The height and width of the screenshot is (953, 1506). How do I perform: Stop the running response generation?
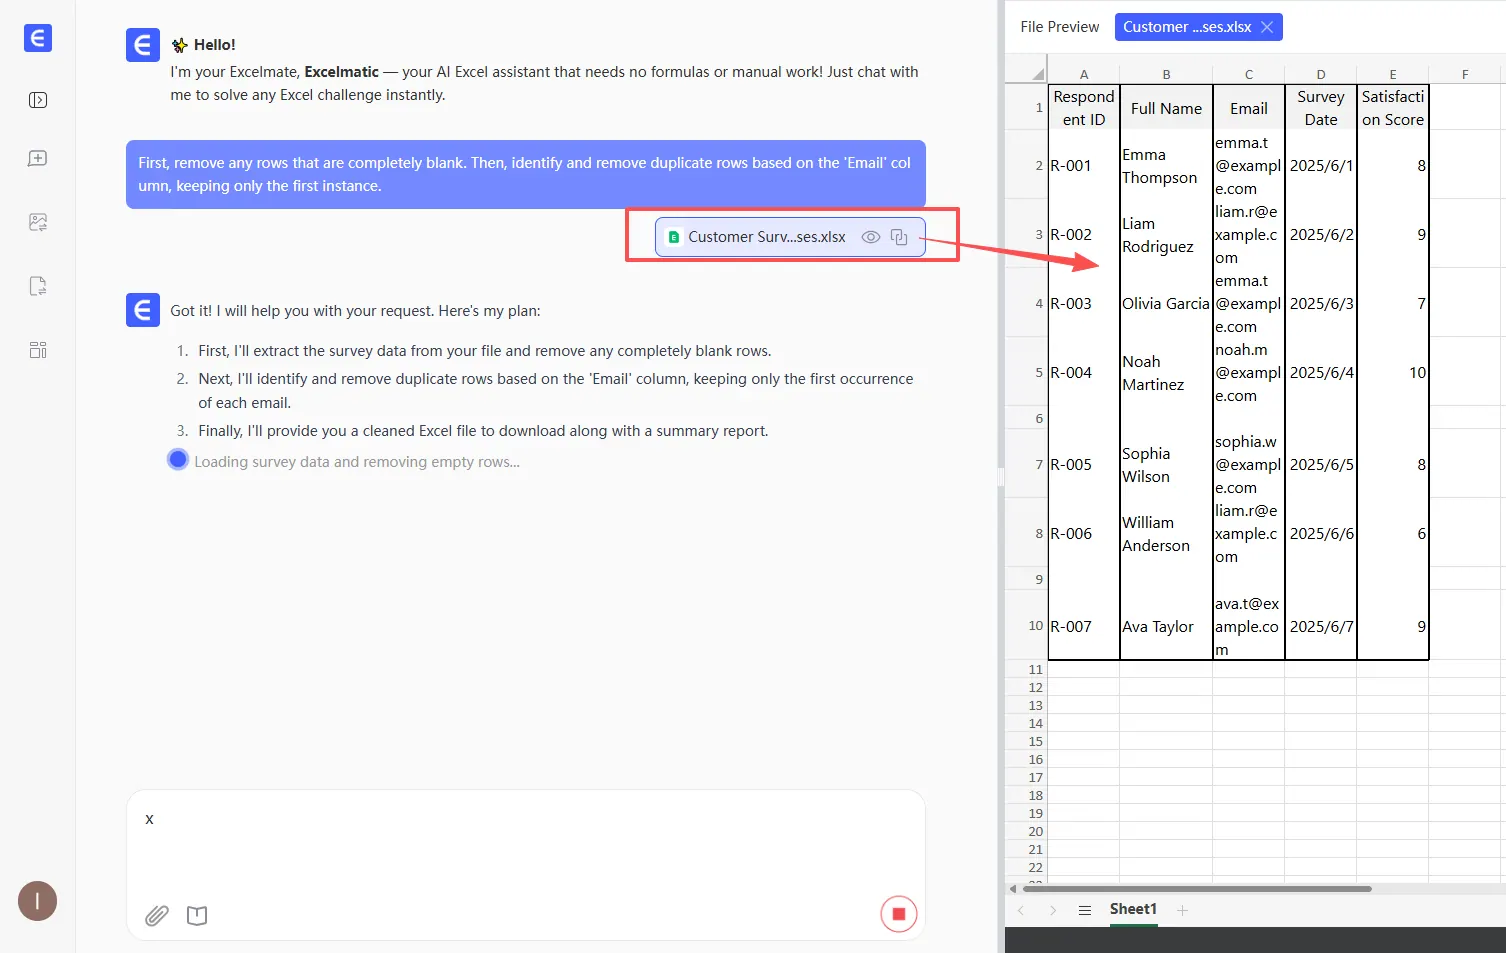pos(898,914)
